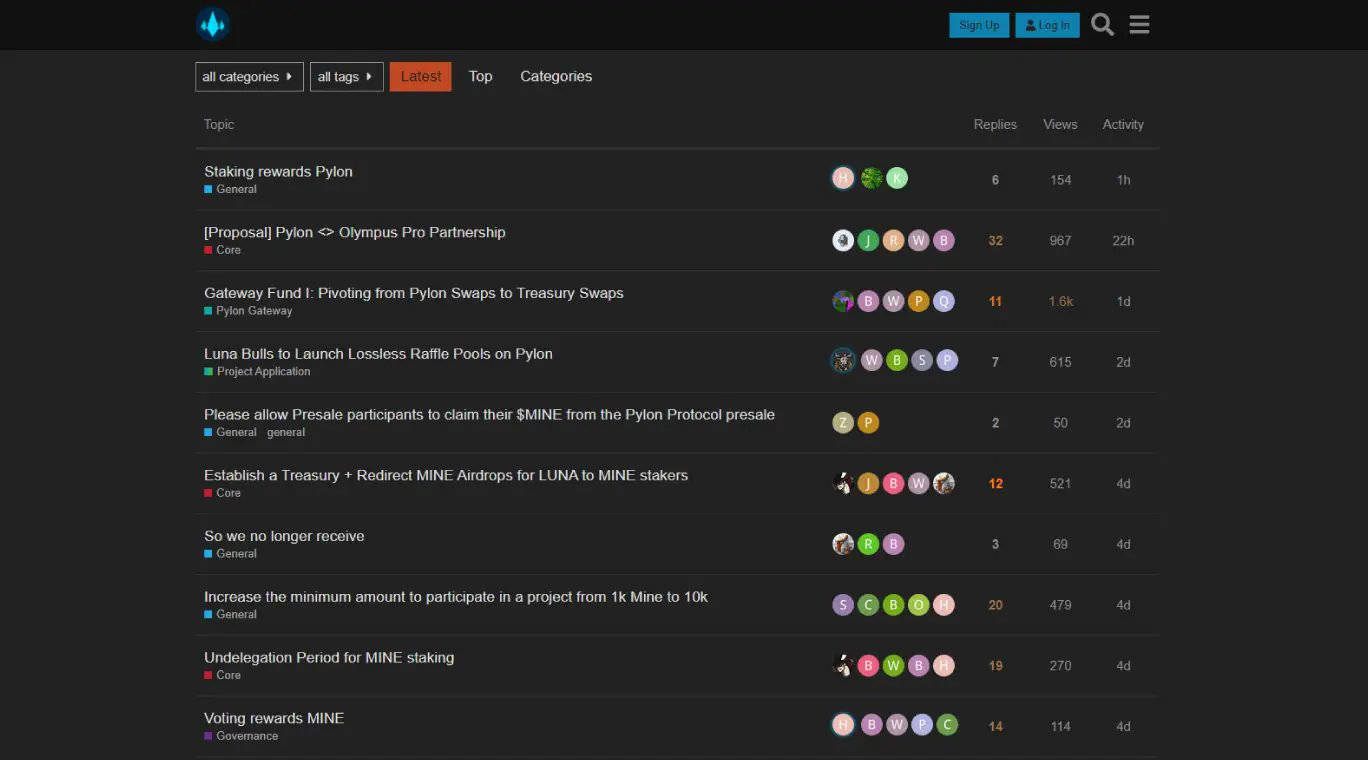Click avatar K in Staking rewards Pylon row

(897, 179)
